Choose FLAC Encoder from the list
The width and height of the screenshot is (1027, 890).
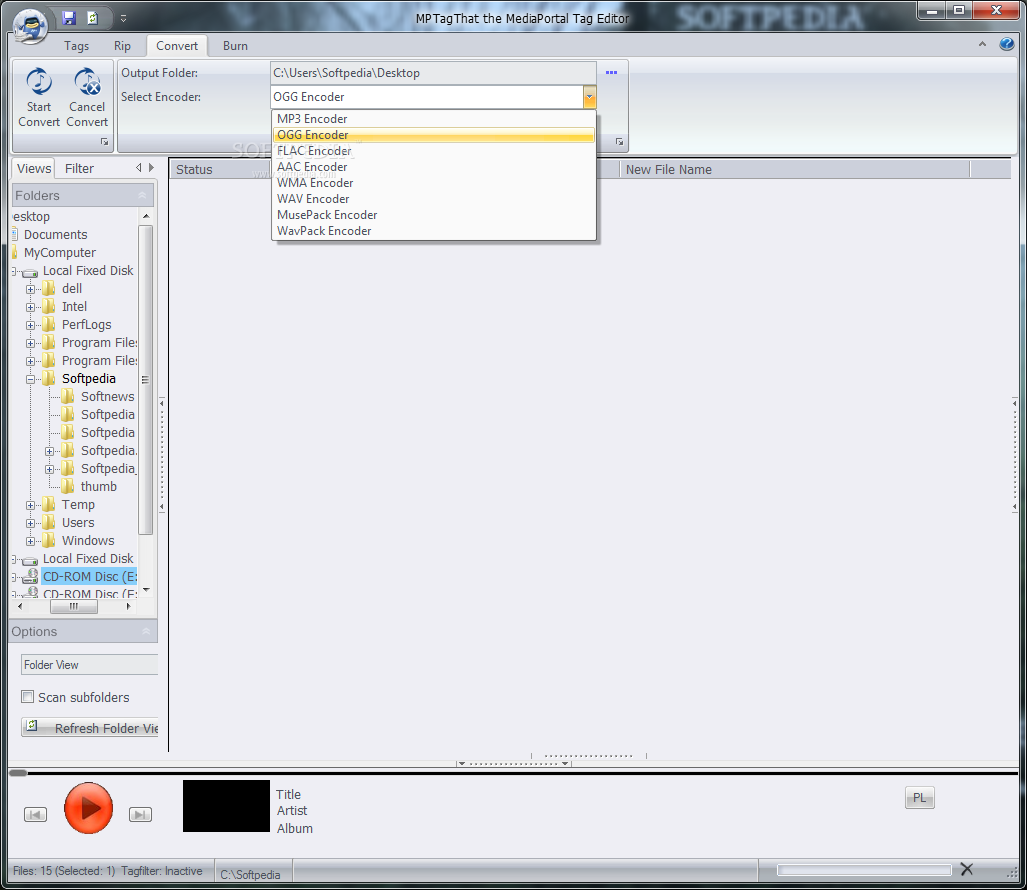(434, 151)
